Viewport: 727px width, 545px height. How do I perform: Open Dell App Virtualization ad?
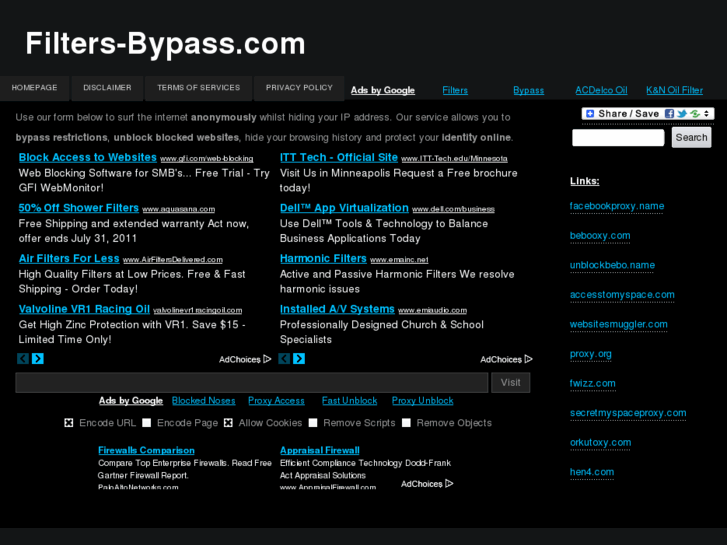point(344,208)
